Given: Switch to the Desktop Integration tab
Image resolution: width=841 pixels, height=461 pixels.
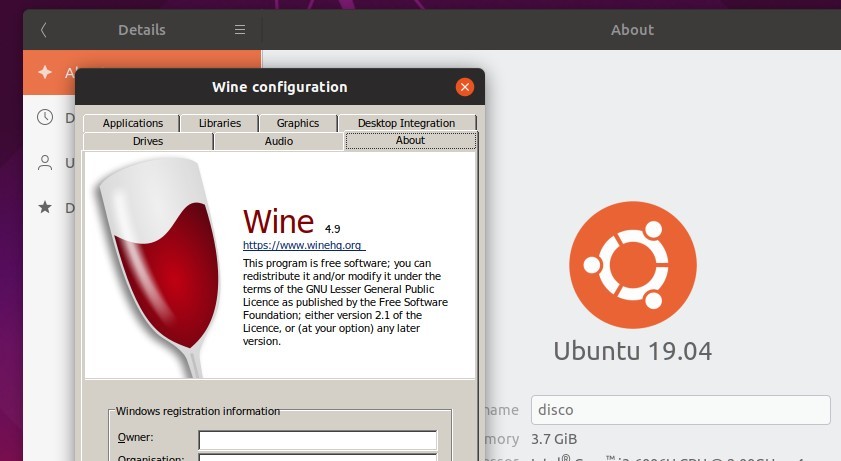Looking at the screenshot, I should [407, 123].
